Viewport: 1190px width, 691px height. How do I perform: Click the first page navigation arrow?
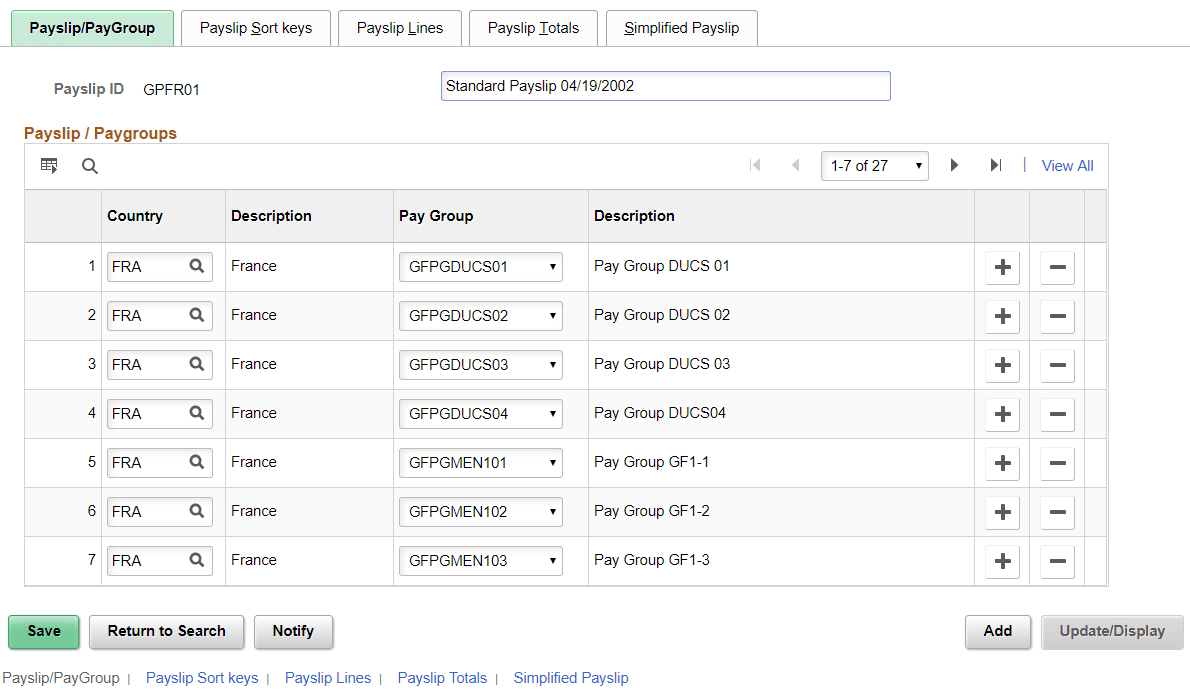[755, 165]
